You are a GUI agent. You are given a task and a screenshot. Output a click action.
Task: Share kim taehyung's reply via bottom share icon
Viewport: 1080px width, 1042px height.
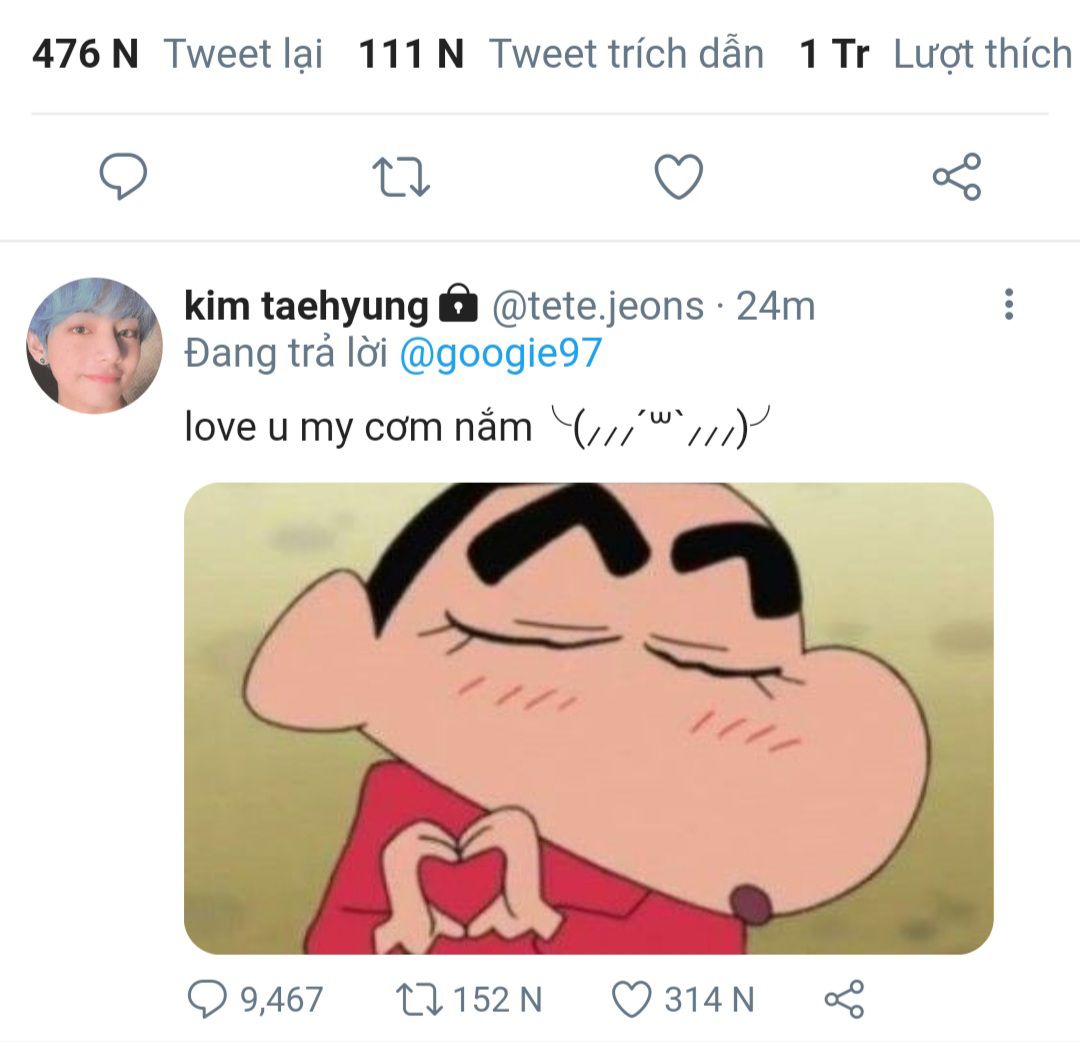843,999
